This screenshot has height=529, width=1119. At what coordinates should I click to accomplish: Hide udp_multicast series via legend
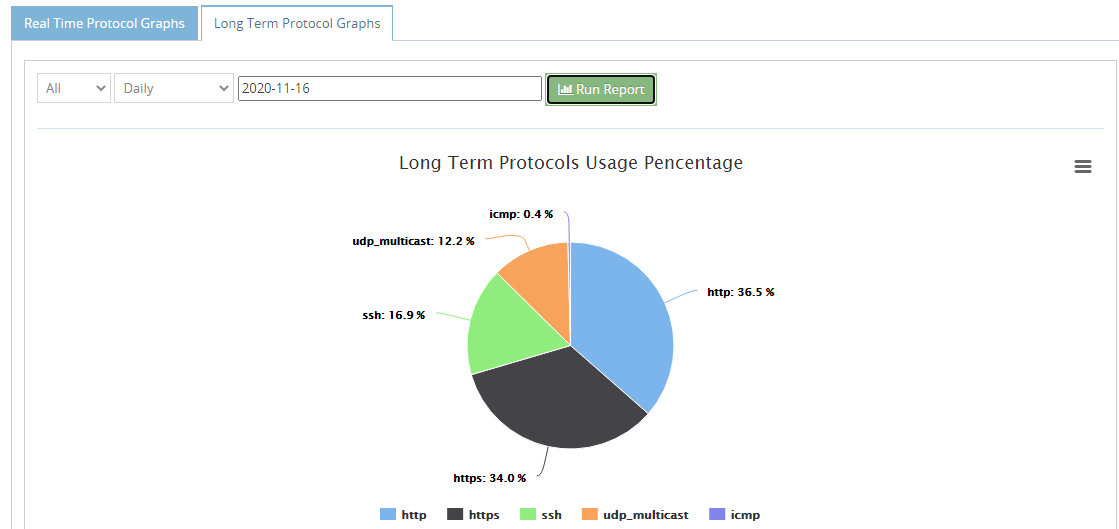pyautogui.click(x=635, y=515)
